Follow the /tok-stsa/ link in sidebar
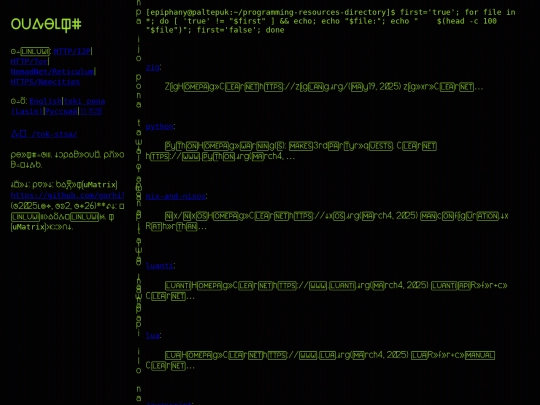540x405 pixels. tap(44, 134)
